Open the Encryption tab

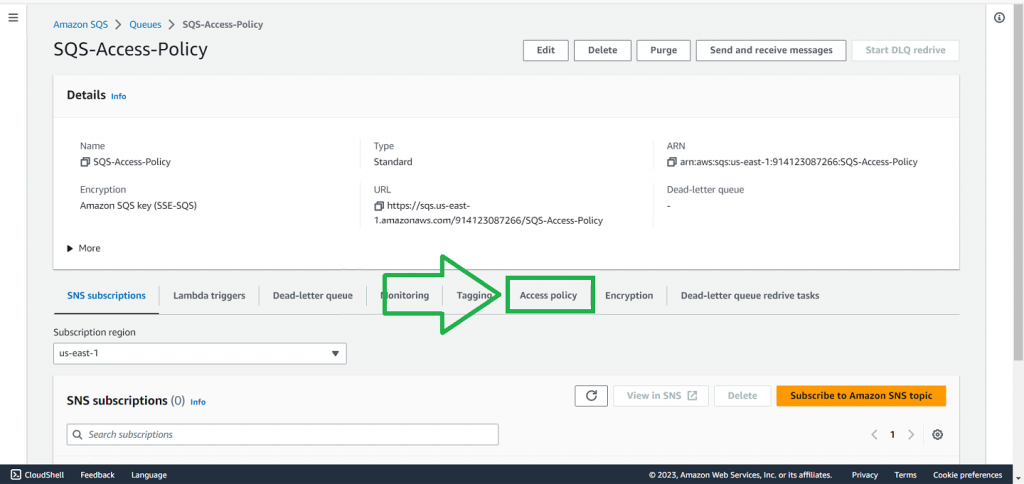(629, 296)
